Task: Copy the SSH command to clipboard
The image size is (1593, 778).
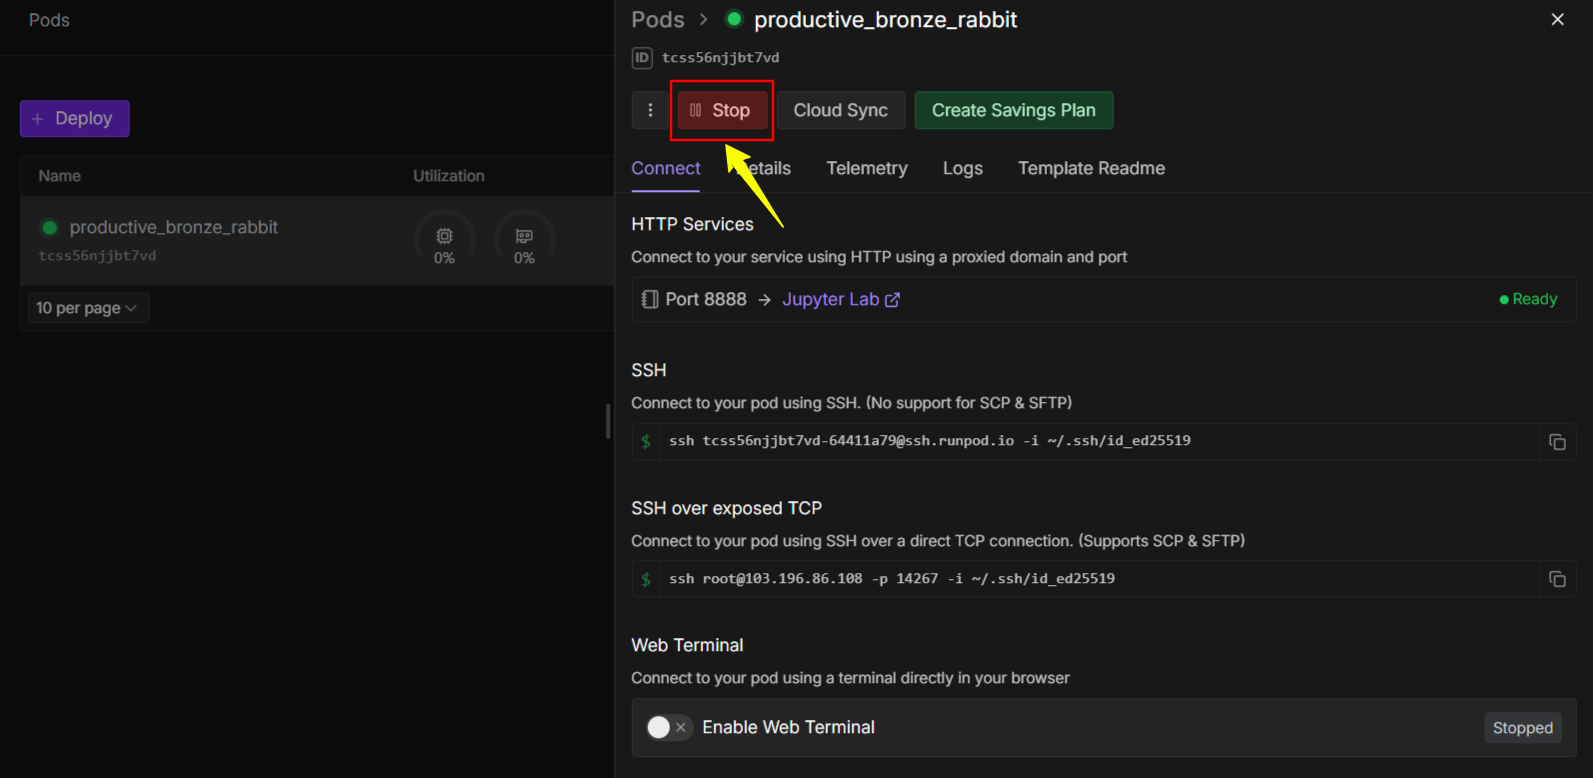Action: point(1557,442)
